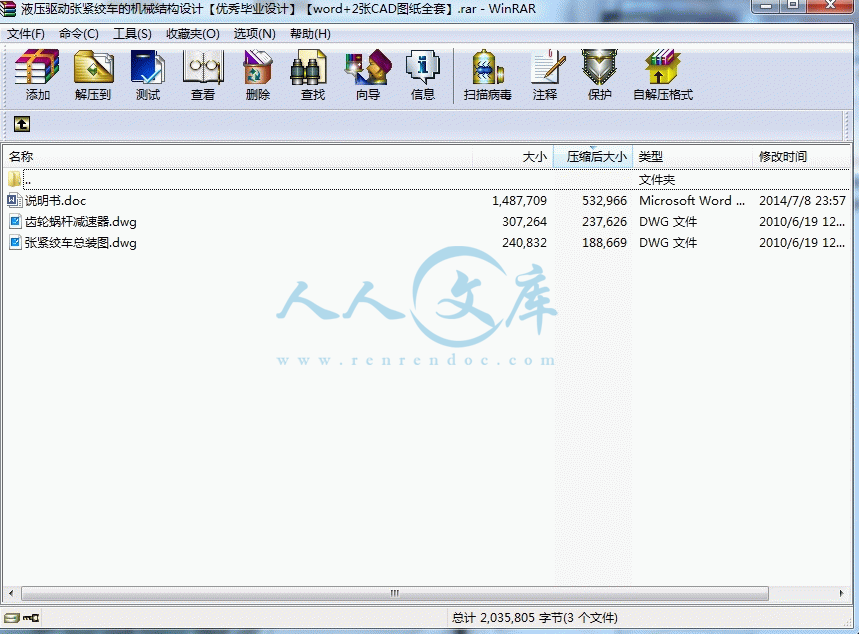Viewport: 859px width, 634px height.
Task: Open the 命令(C) menu
Action: pos(79,34)
